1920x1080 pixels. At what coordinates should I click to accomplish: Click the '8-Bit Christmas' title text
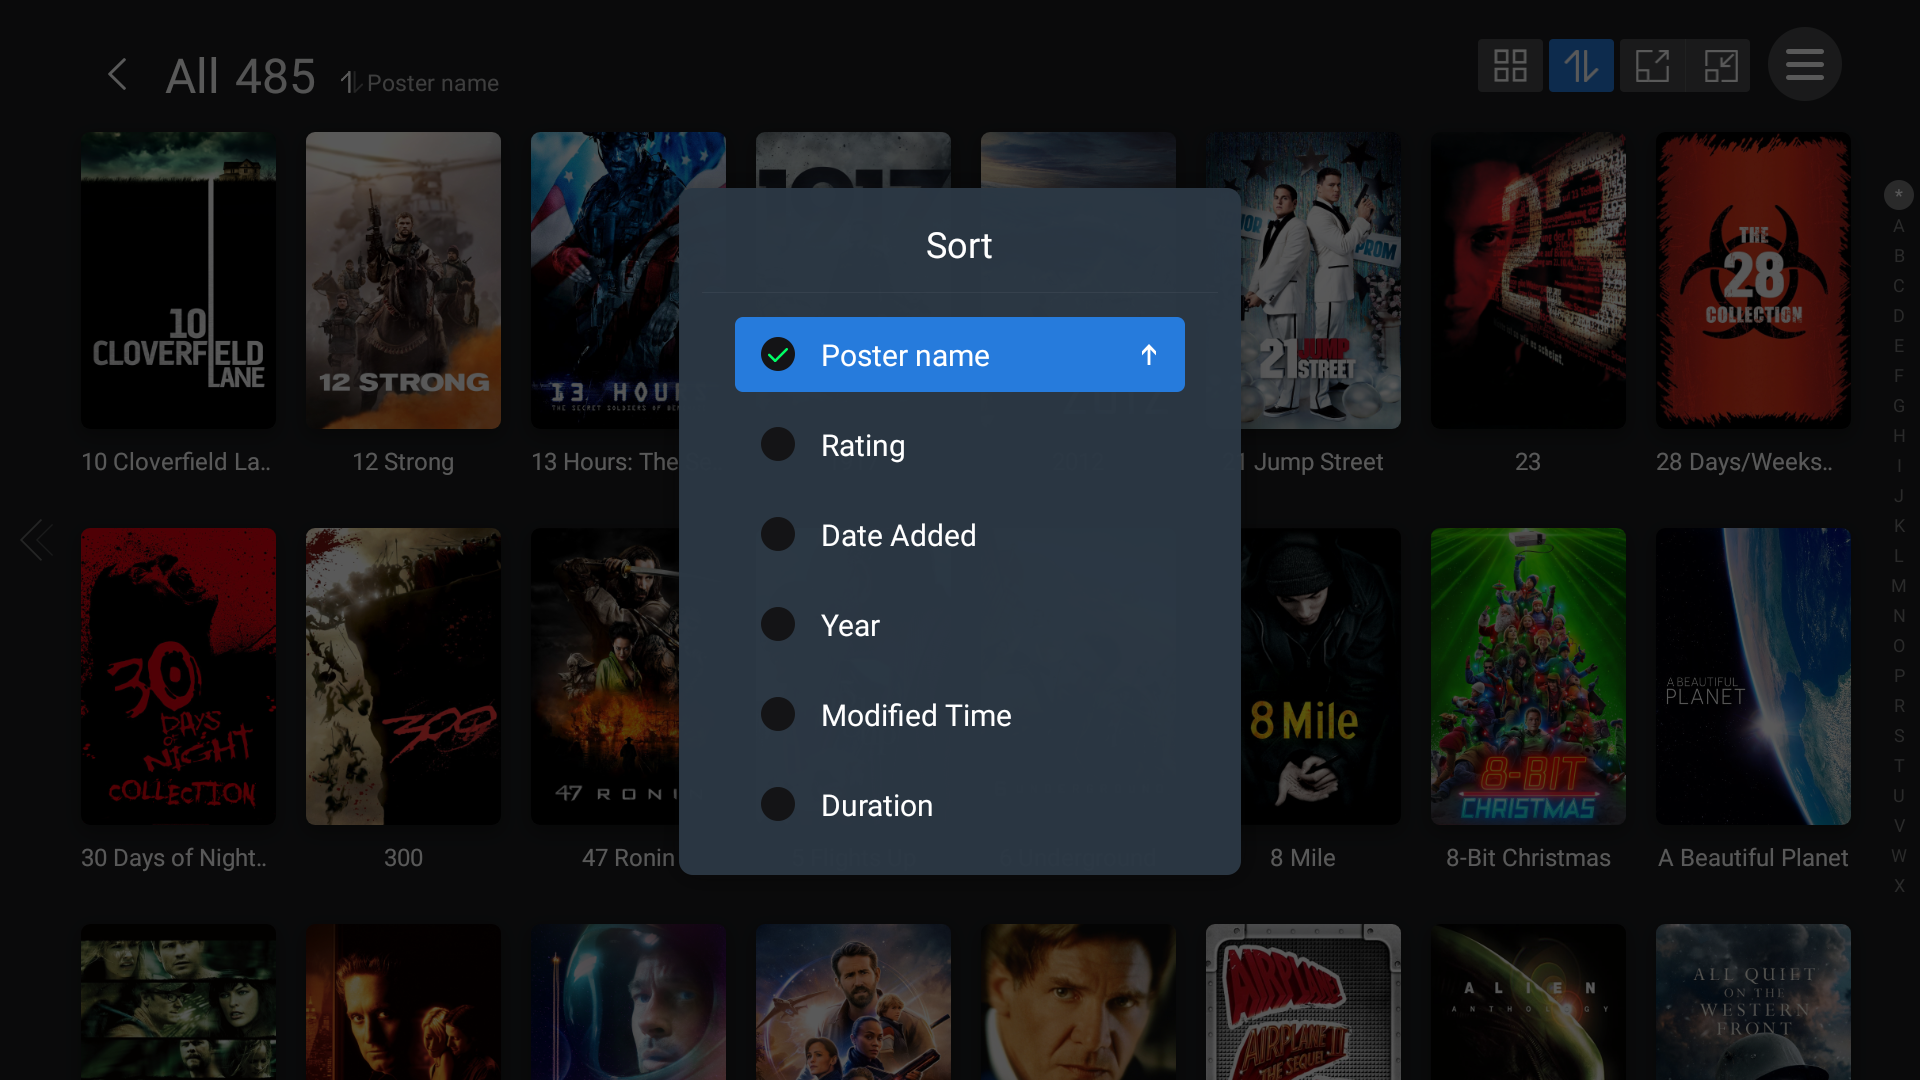[x=1528, y=858]
